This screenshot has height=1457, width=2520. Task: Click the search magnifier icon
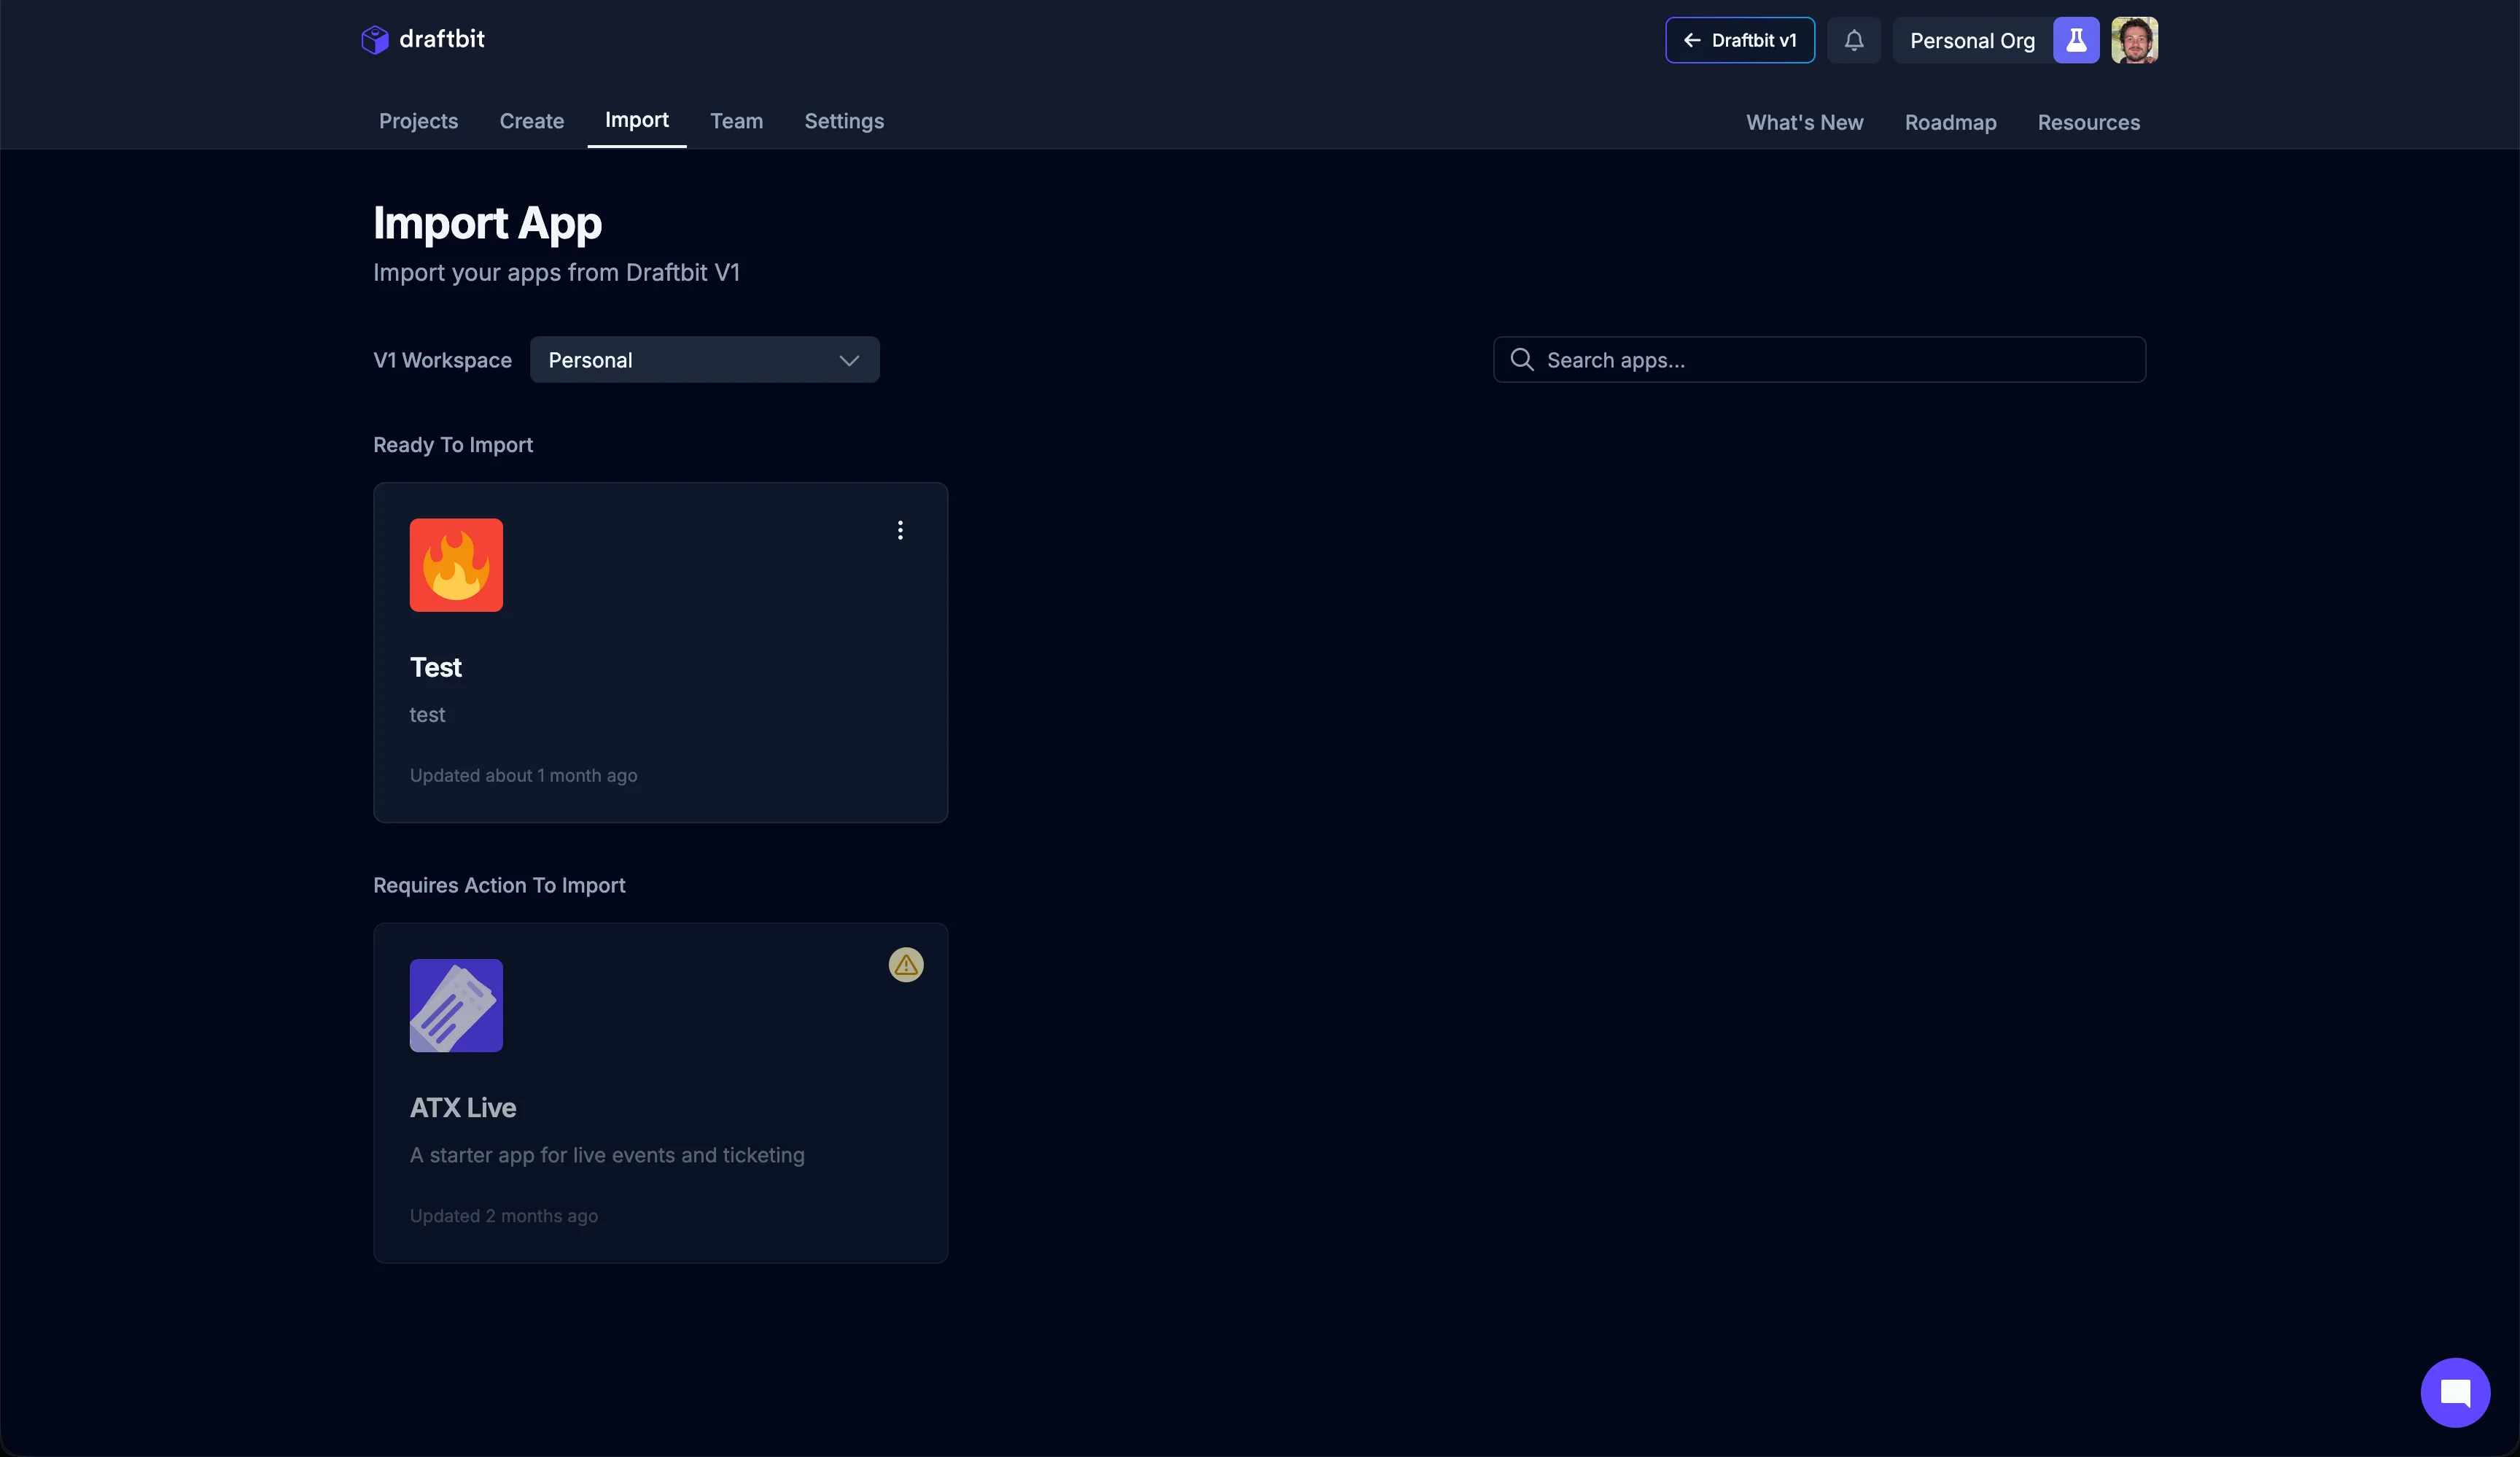[1522, 360]
